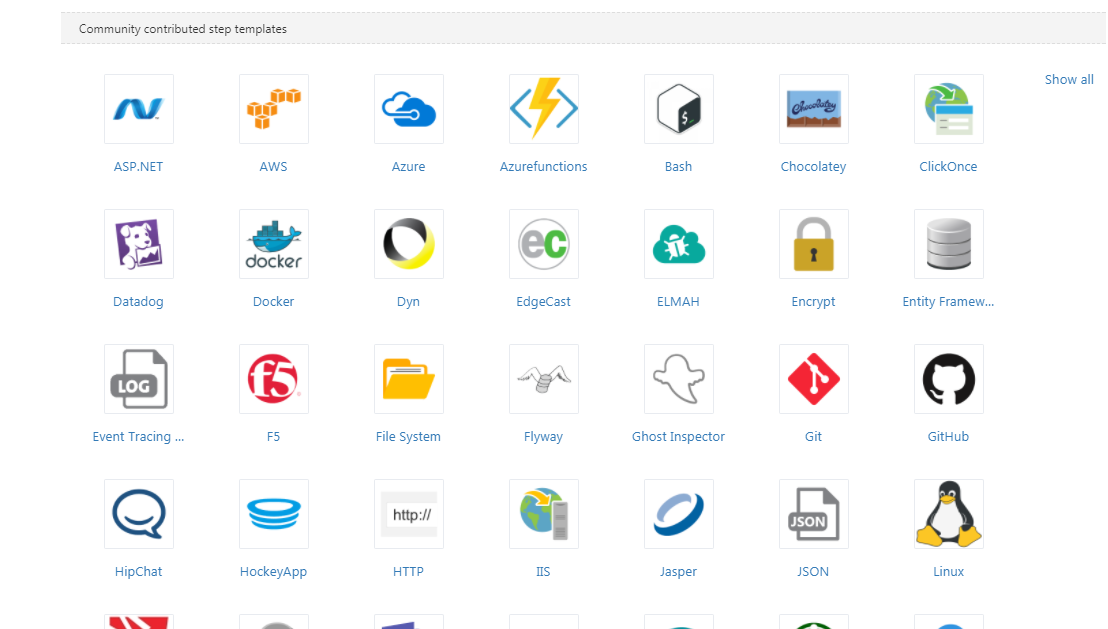Click the IIS template icon
The image size is (1108, 629).
coord(543,514)
